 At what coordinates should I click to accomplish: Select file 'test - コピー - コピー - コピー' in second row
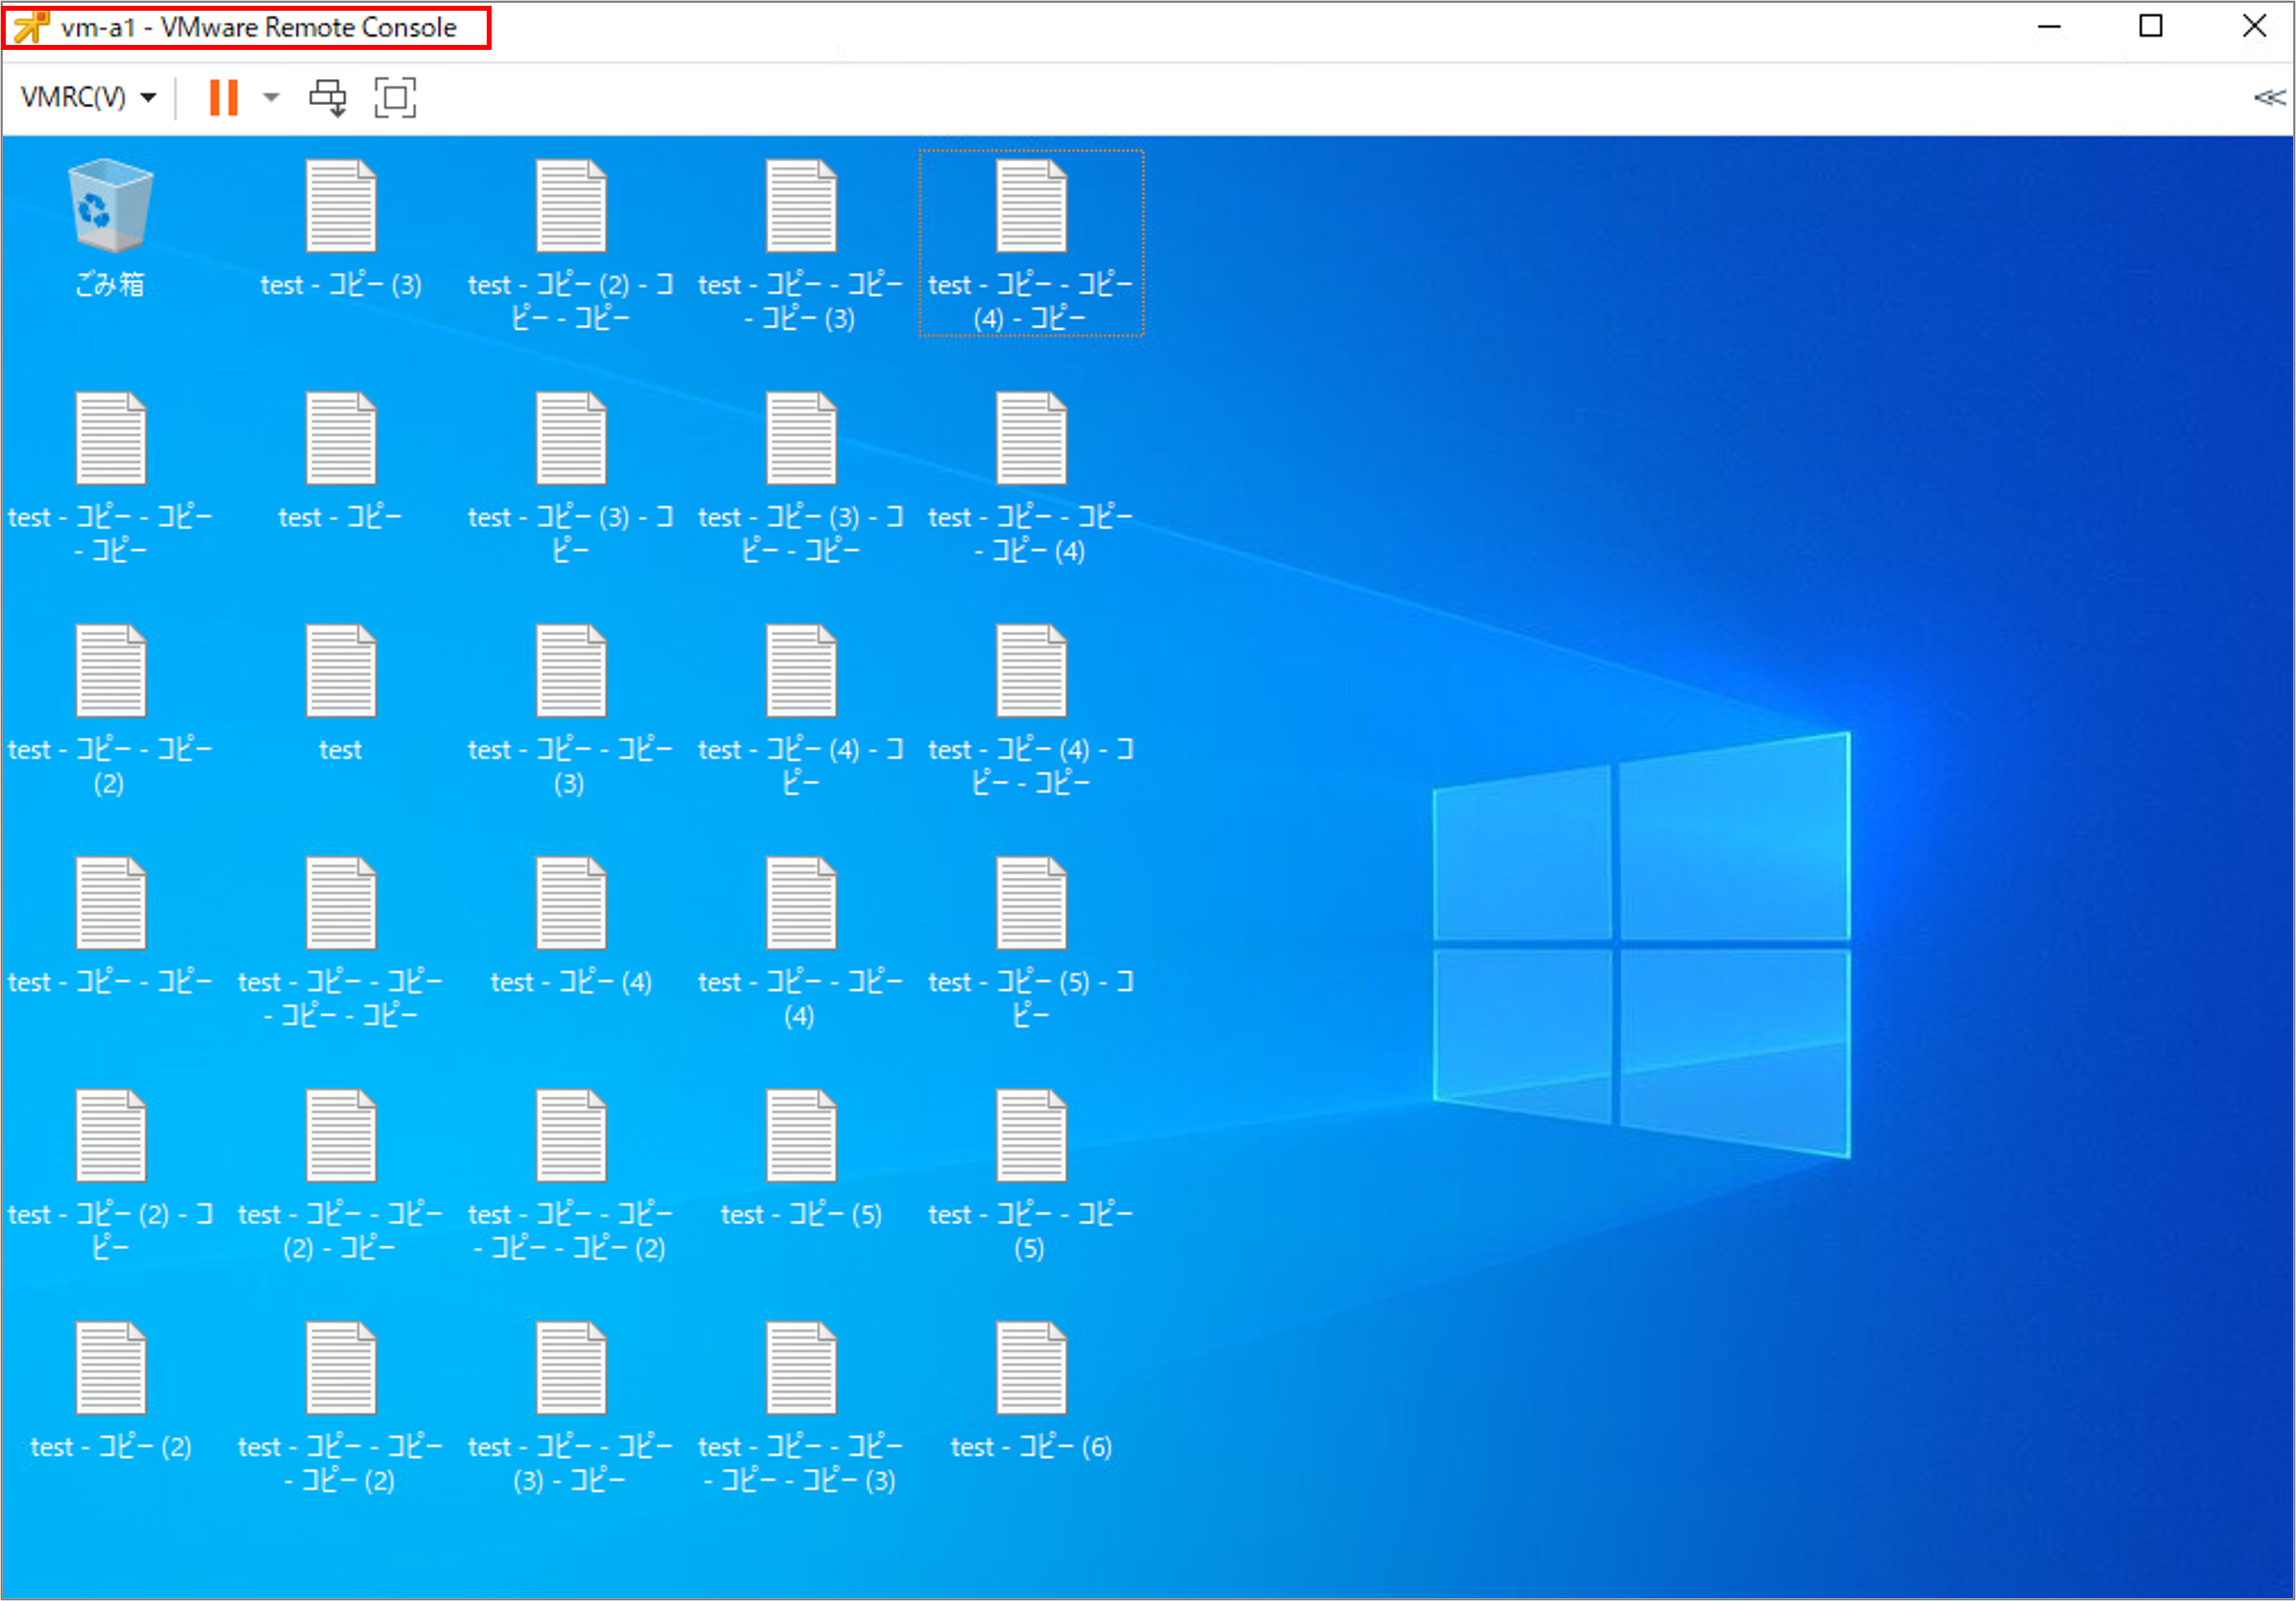tap(110, 477)
